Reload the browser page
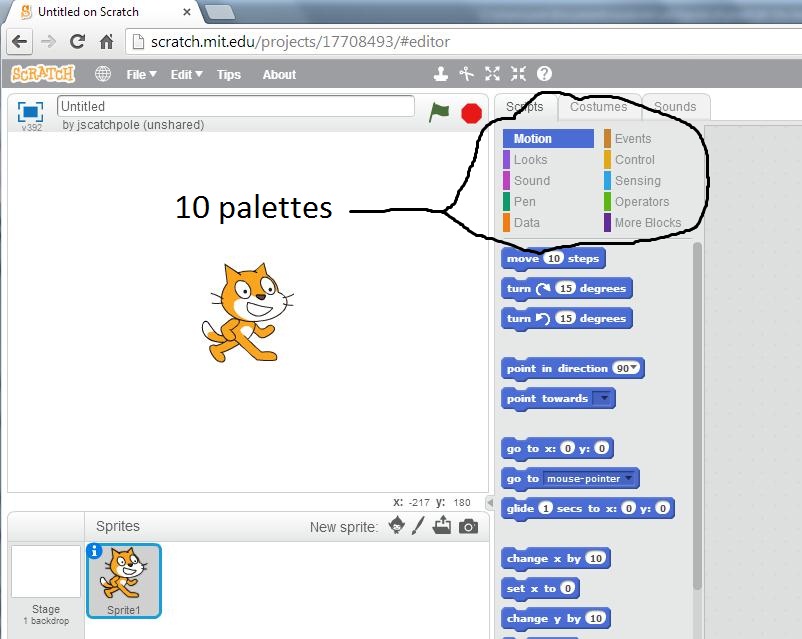The height and width of the screenshot is (639, 802). tap(77, 41)
